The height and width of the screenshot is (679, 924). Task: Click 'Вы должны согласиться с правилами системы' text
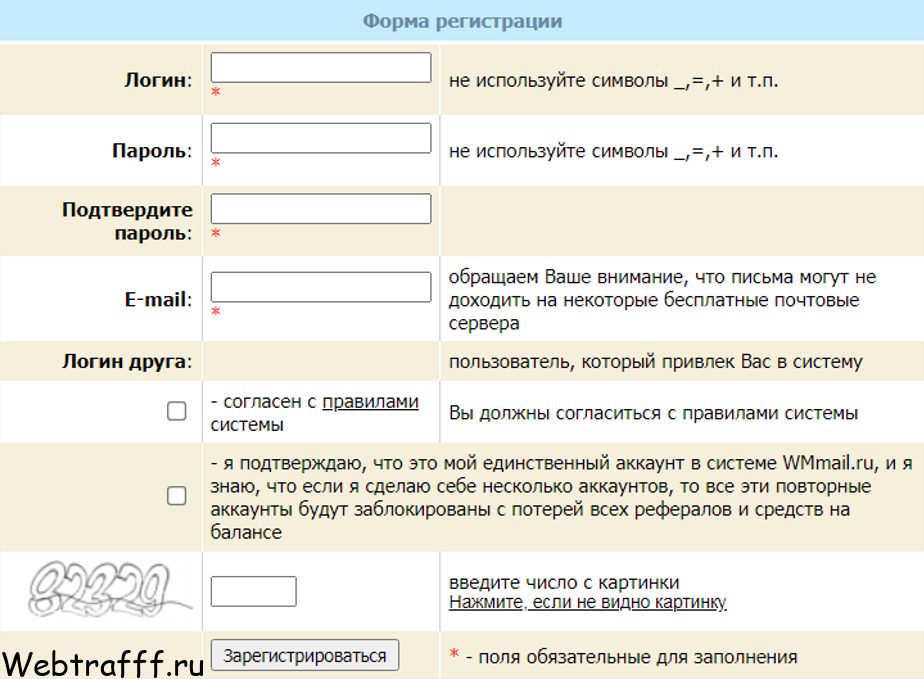tap(653, 413)
